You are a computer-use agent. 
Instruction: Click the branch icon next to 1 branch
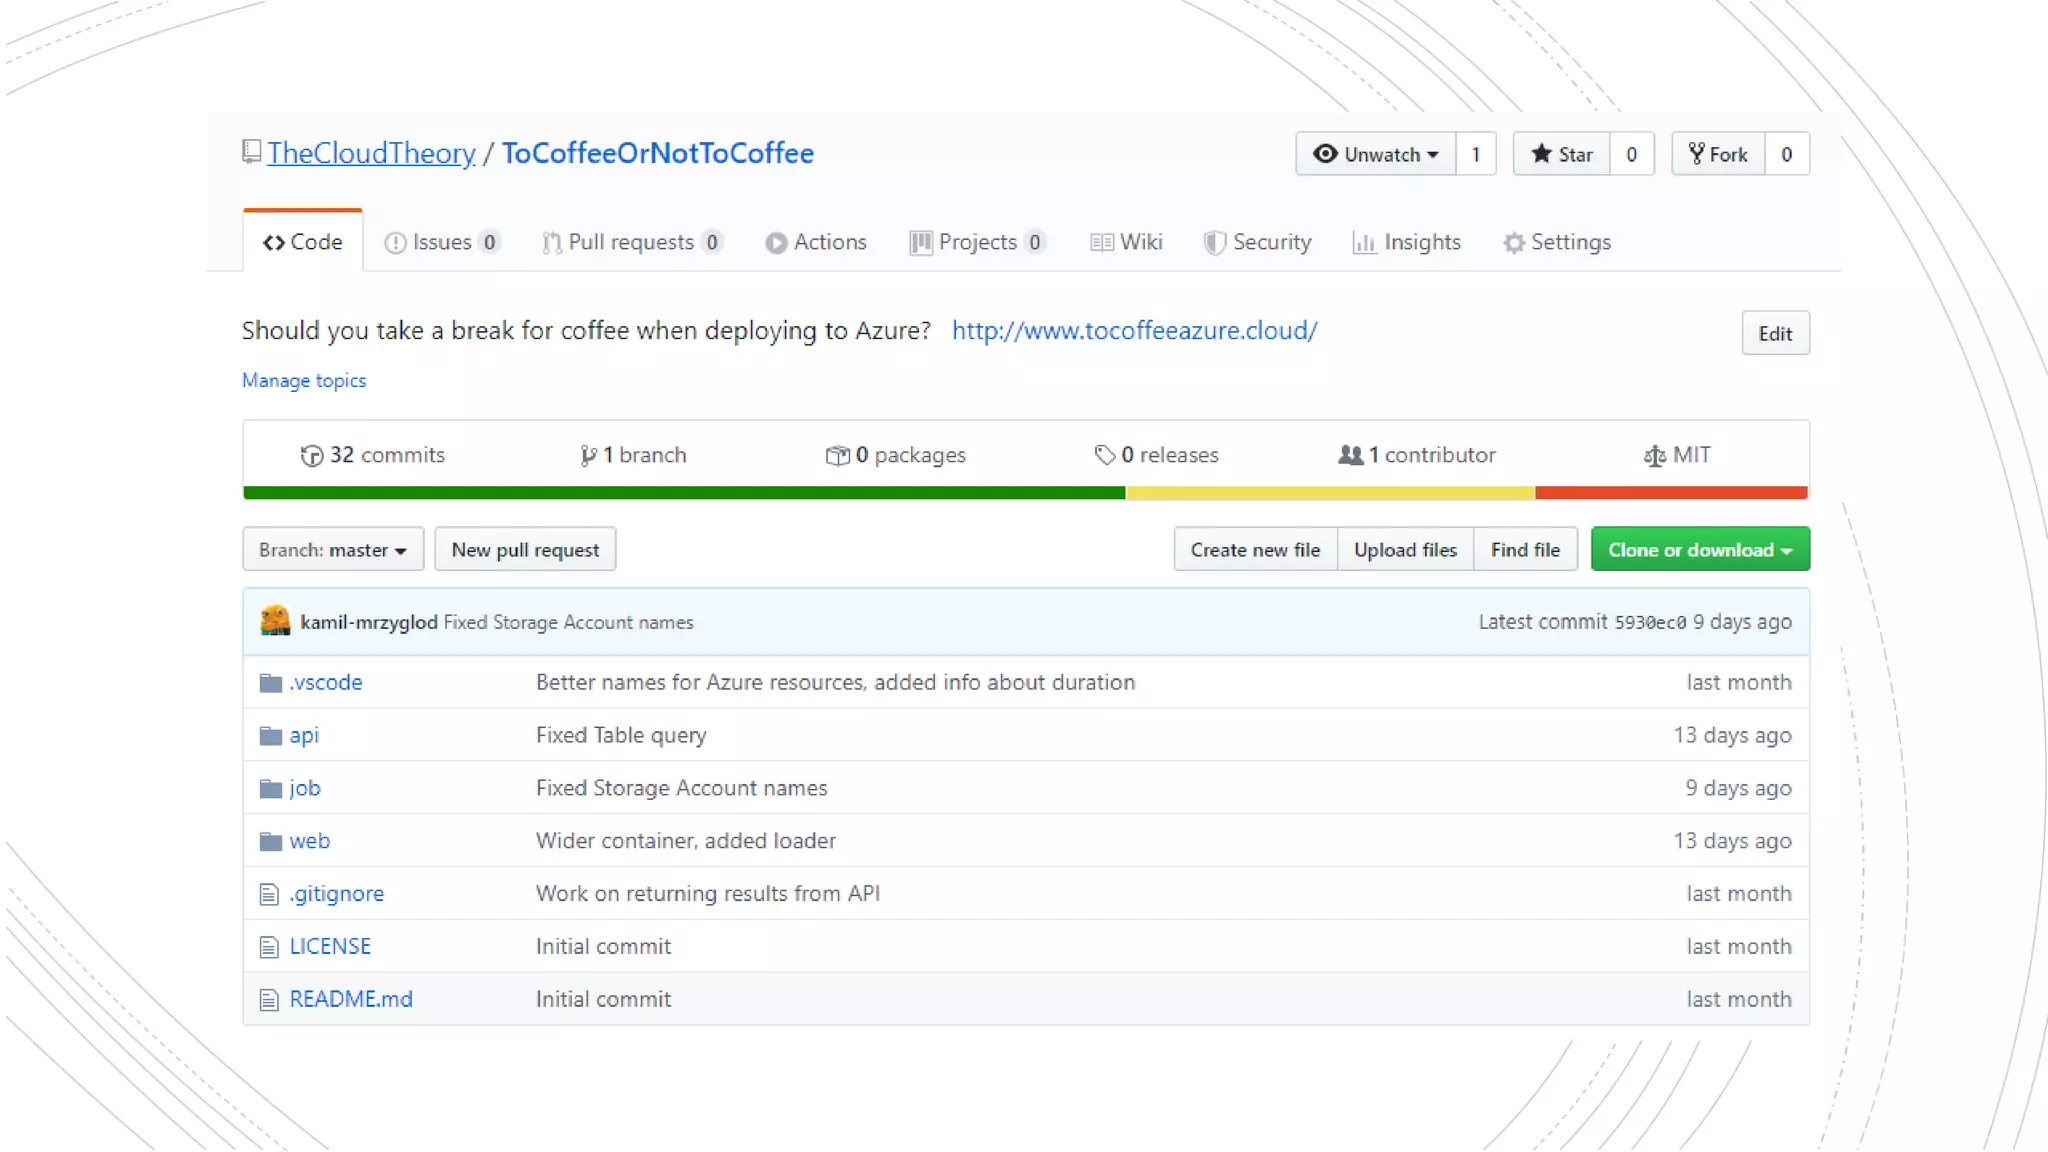[588, 456]
